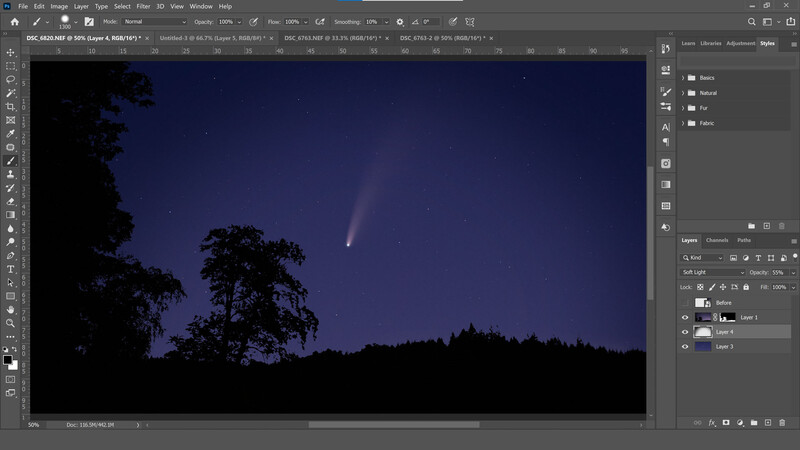Open the Smoothing dropdown arrow
The image size is (800, 450).
tap(386, 22)
